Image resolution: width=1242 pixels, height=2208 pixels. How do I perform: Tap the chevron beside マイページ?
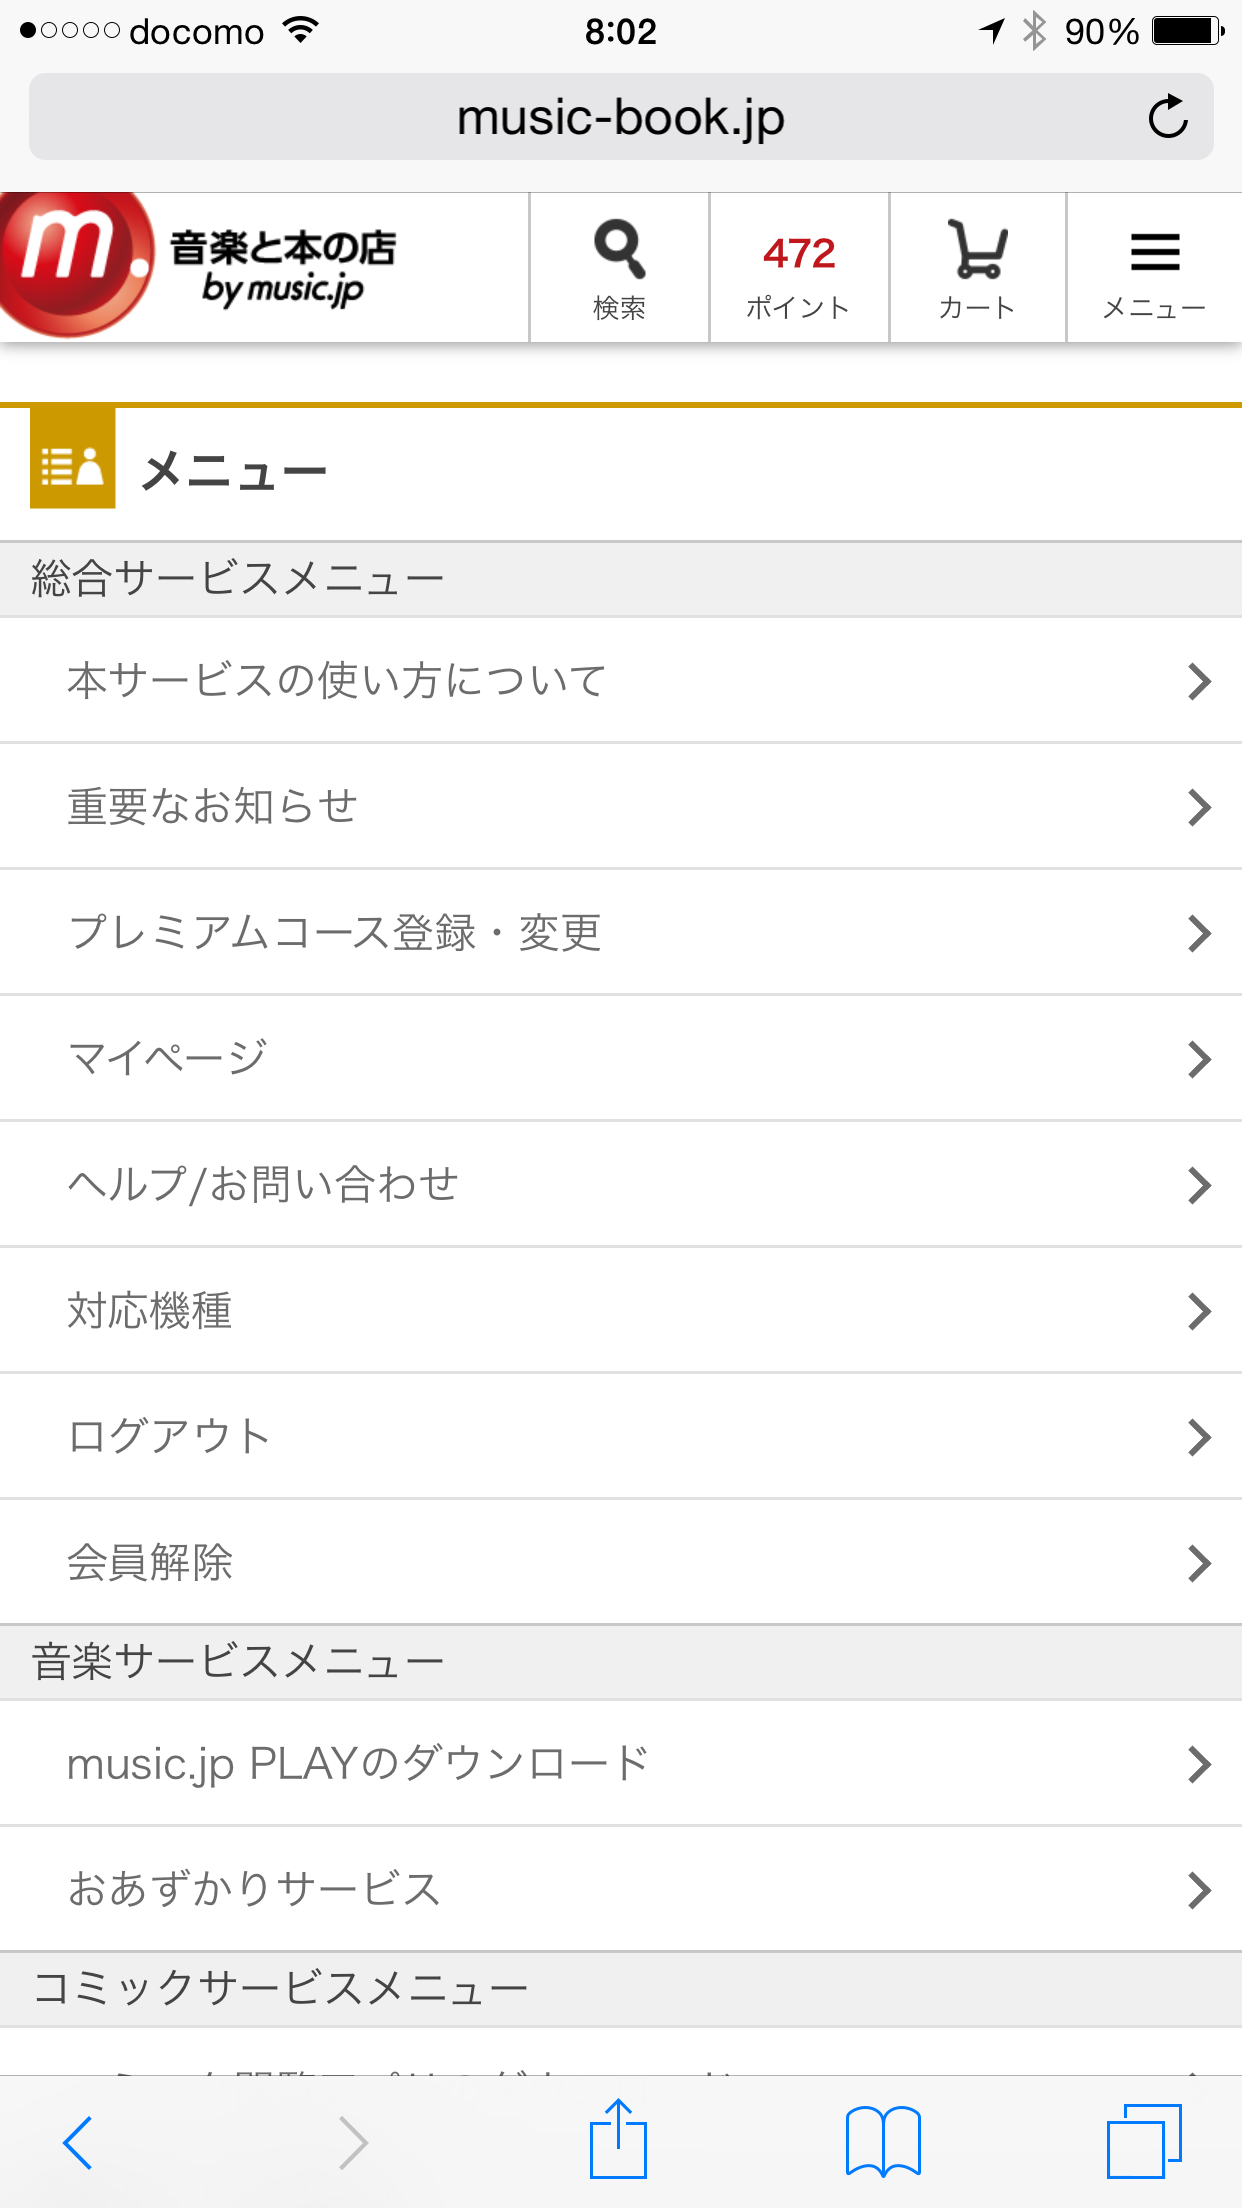1198,1059
